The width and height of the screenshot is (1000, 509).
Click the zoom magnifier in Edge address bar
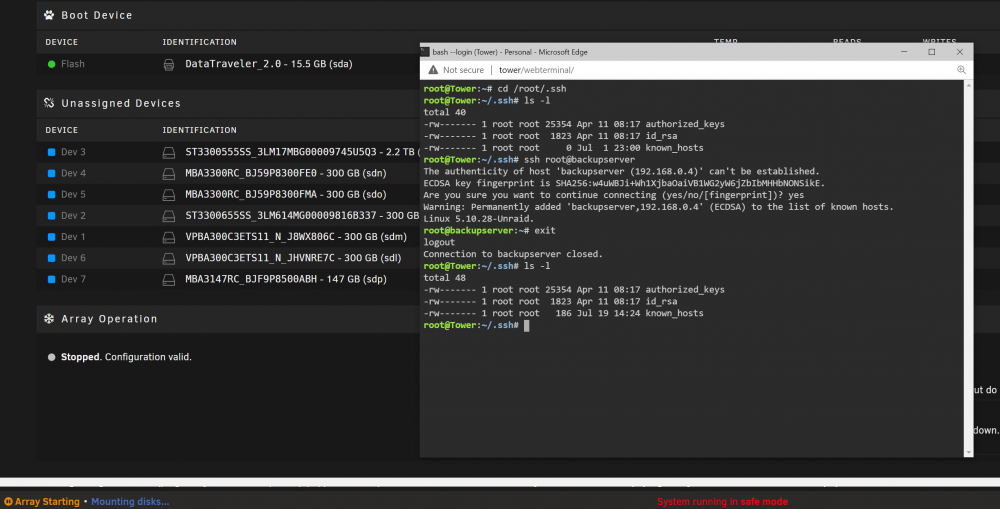coord(961,70)
